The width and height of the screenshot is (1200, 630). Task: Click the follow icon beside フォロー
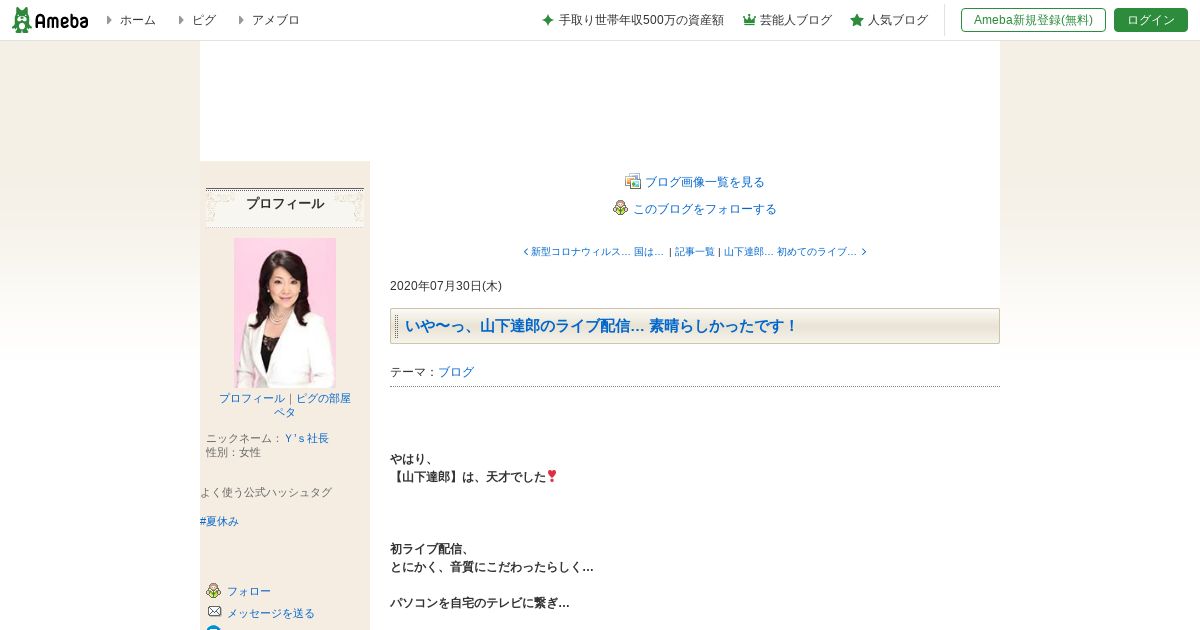coord(213,591)
